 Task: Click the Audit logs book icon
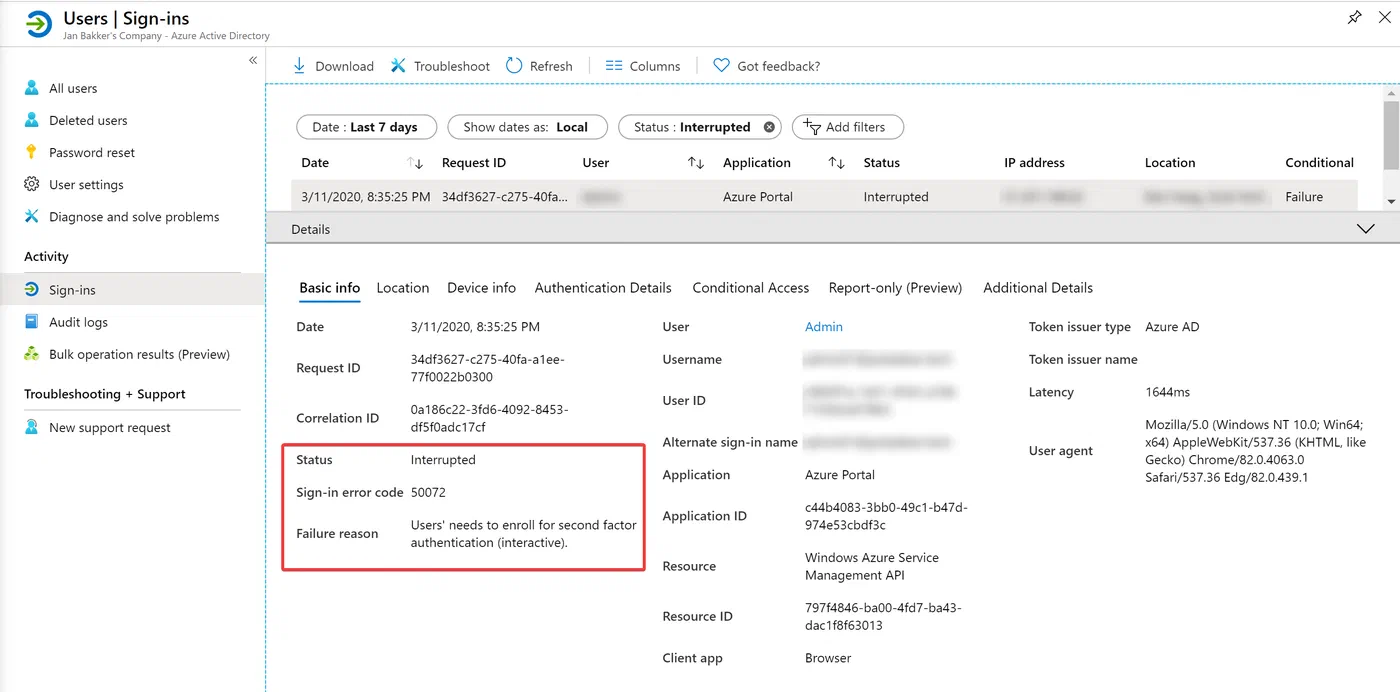tap(32, 322)
